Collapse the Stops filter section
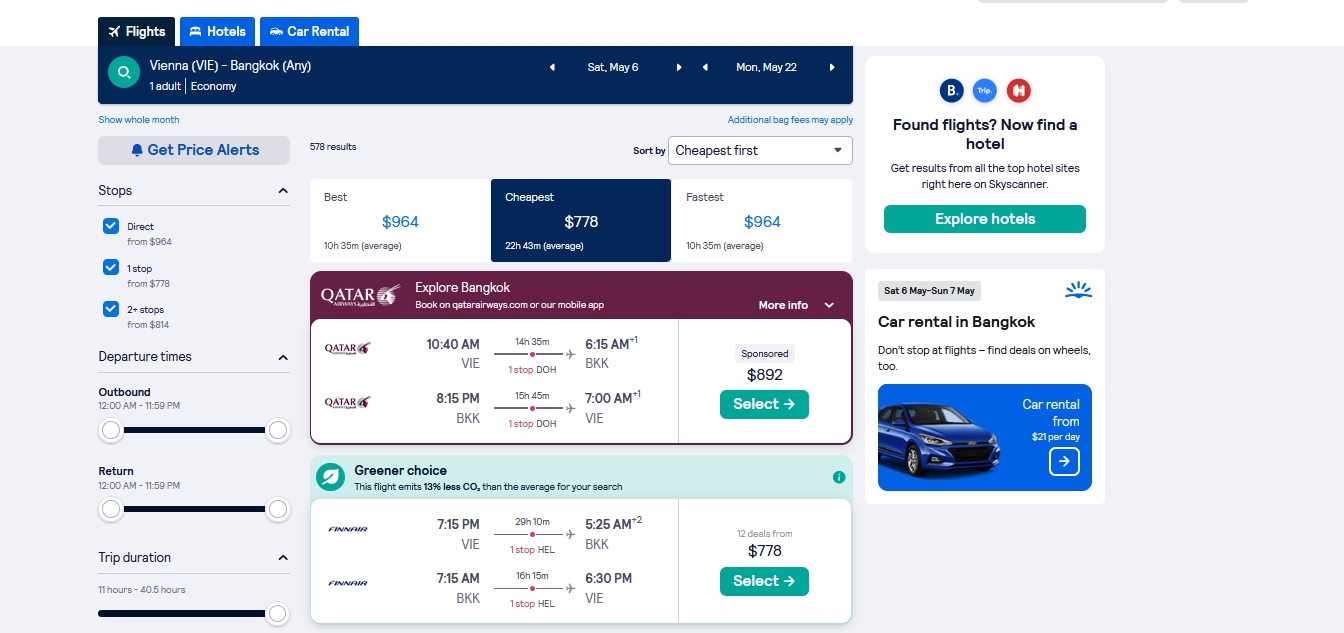This screenshot has width=1344, height=633. click(x=283, y=190)
